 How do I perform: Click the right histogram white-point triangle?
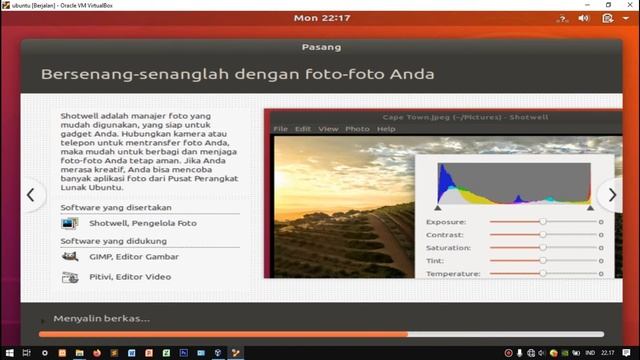click(x=590, y=208)
